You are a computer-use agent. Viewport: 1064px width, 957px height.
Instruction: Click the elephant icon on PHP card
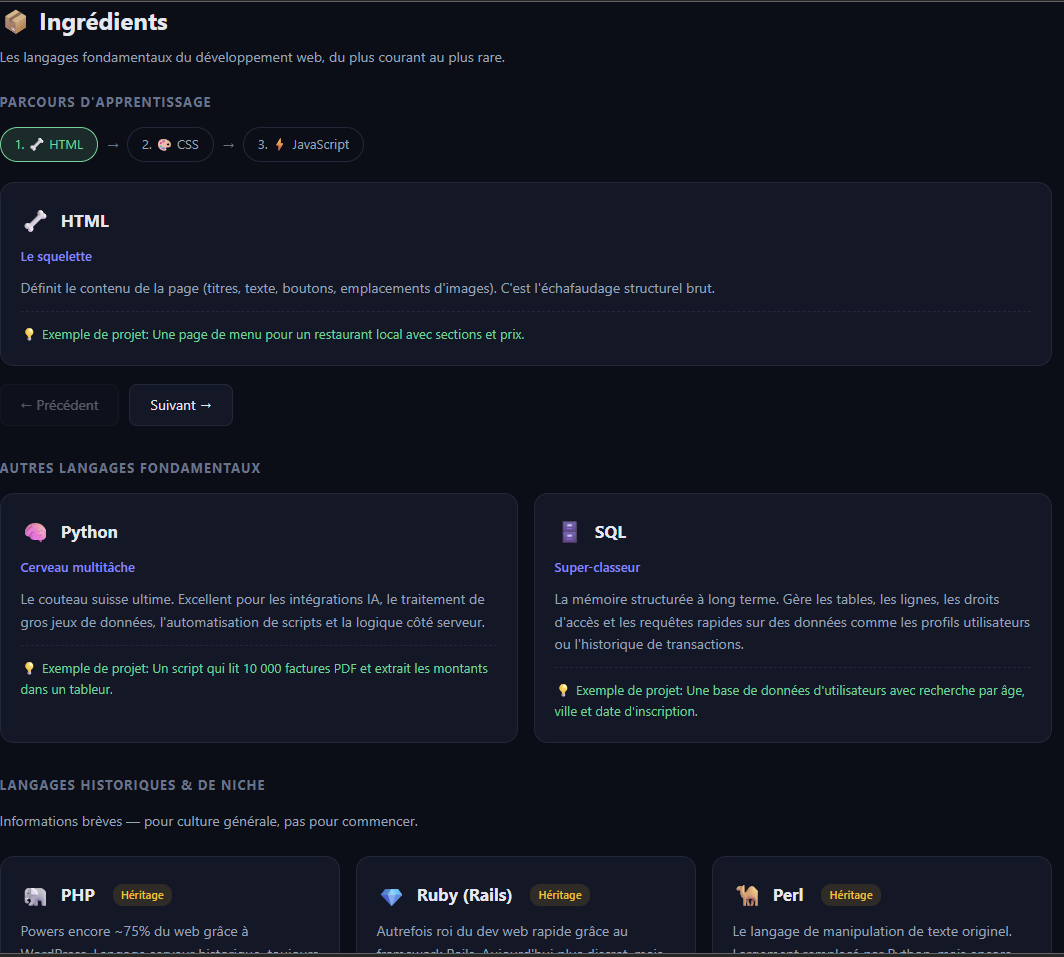click(35, 896)
